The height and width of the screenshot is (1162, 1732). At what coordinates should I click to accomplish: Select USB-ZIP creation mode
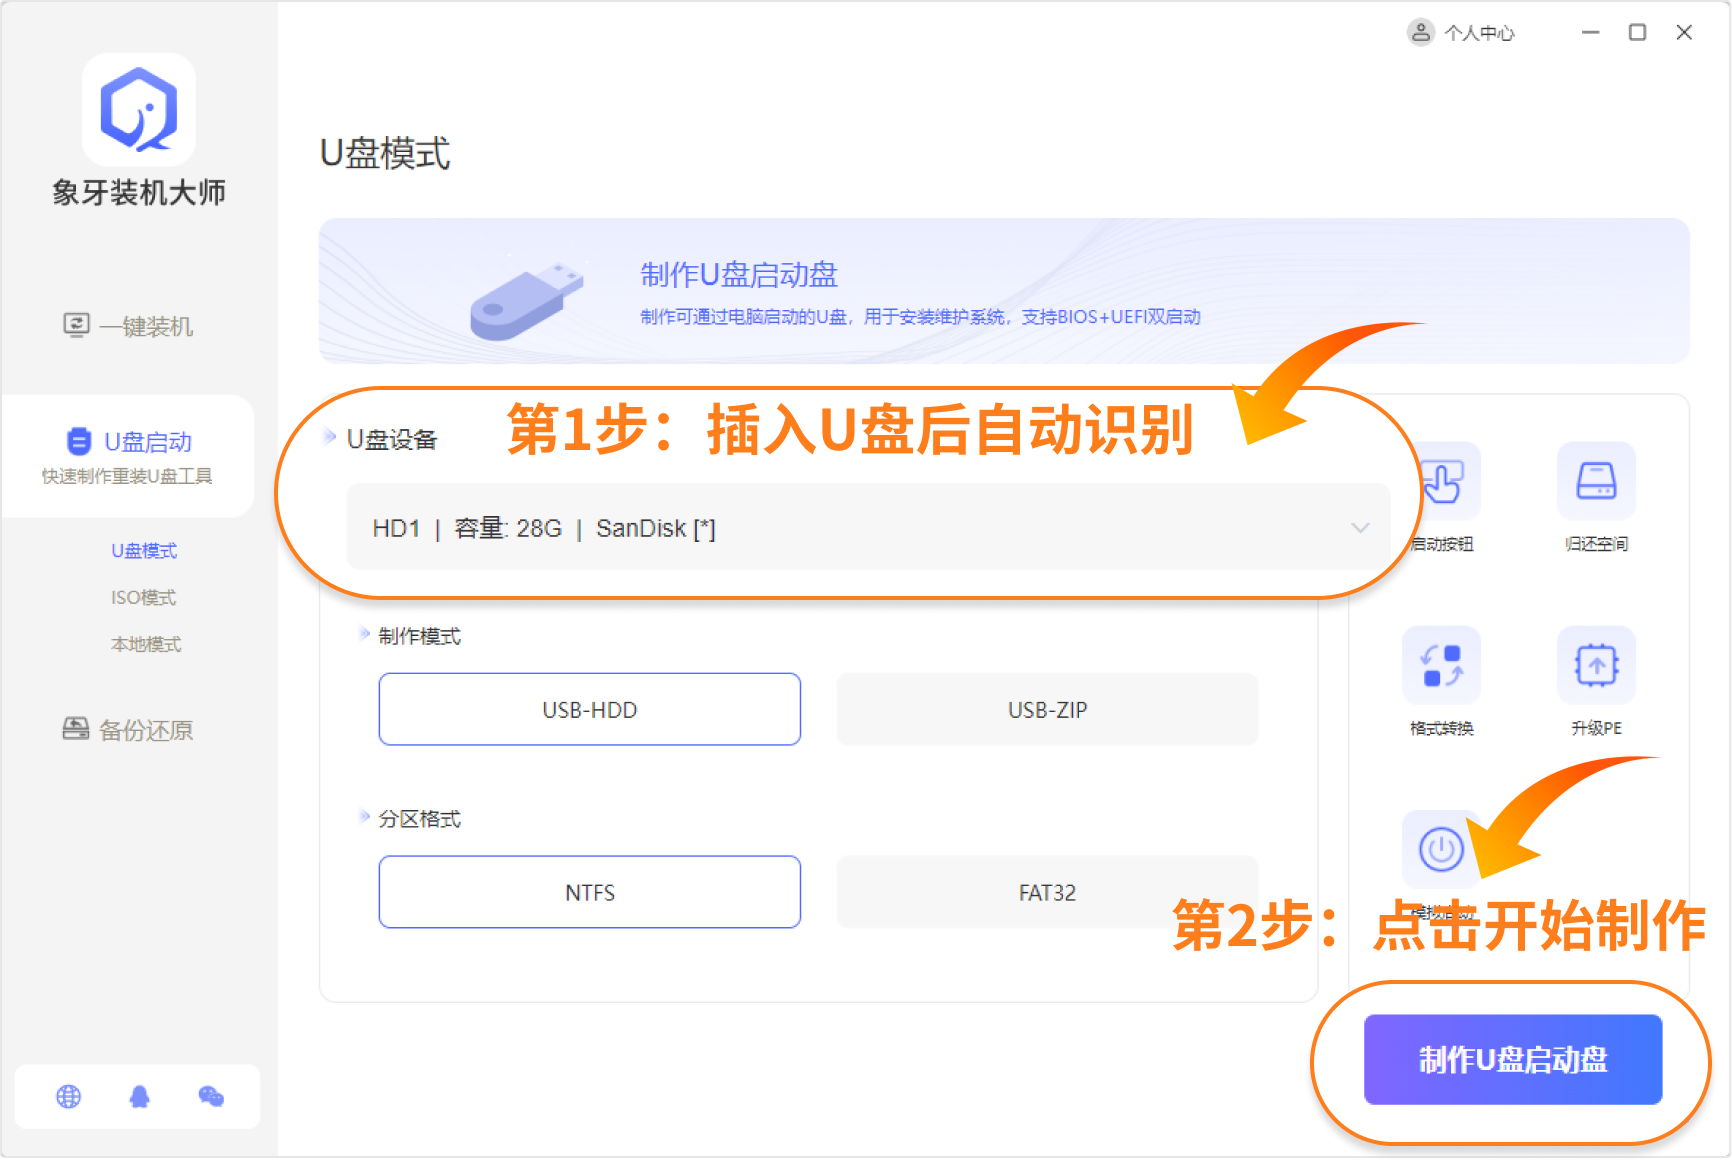1046,710
